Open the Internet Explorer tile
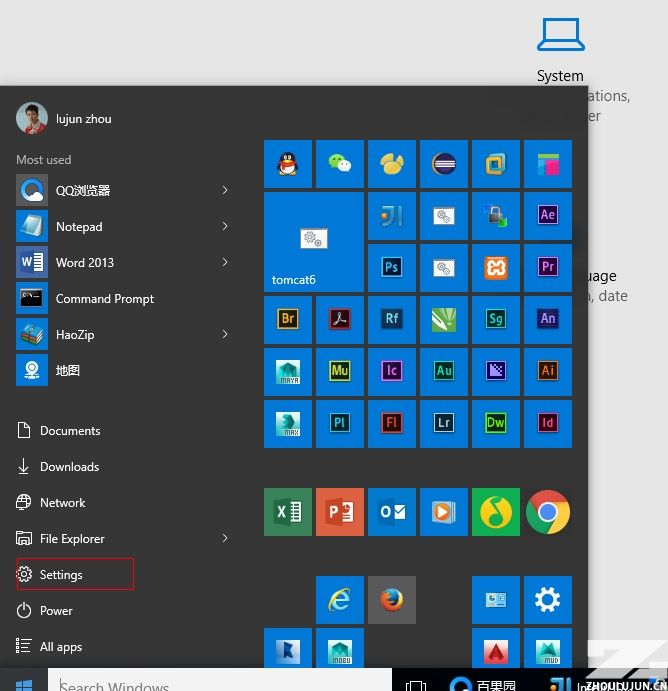Image resolution: width=668 pixels, height=691 pixels. coord(340,600)
